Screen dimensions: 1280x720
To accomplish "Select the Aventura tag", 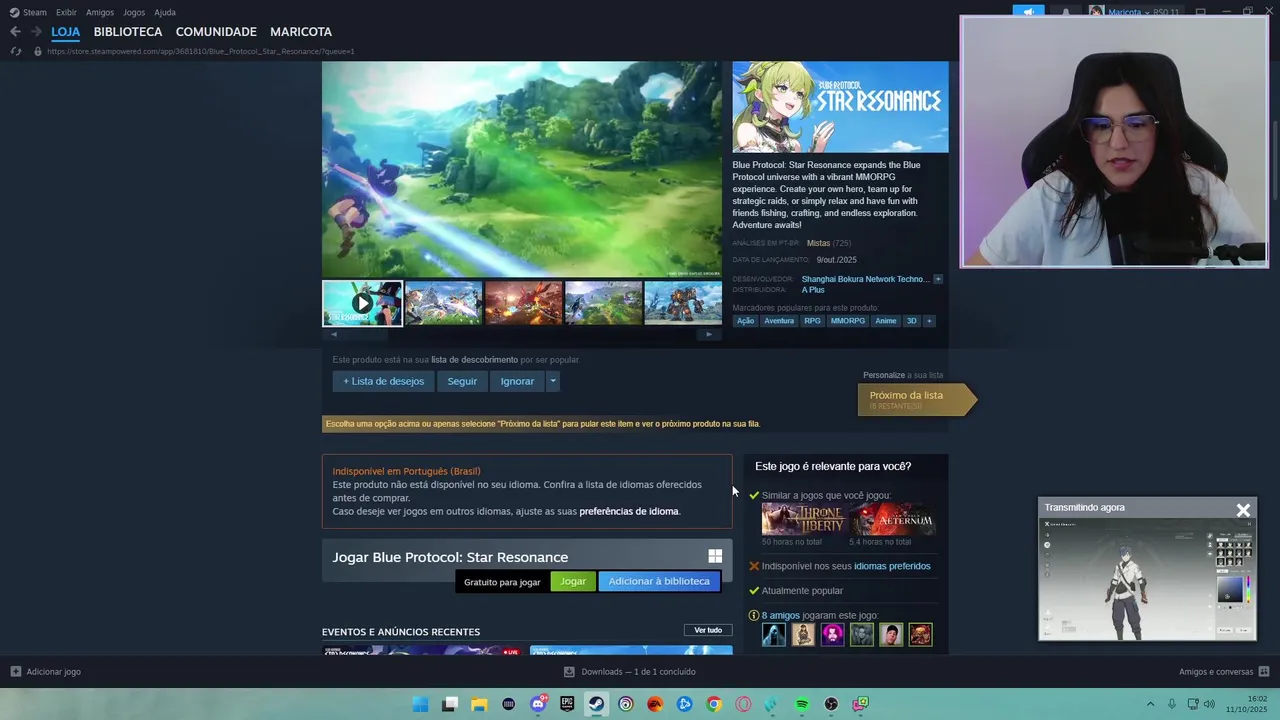I will tap(779, 321).
